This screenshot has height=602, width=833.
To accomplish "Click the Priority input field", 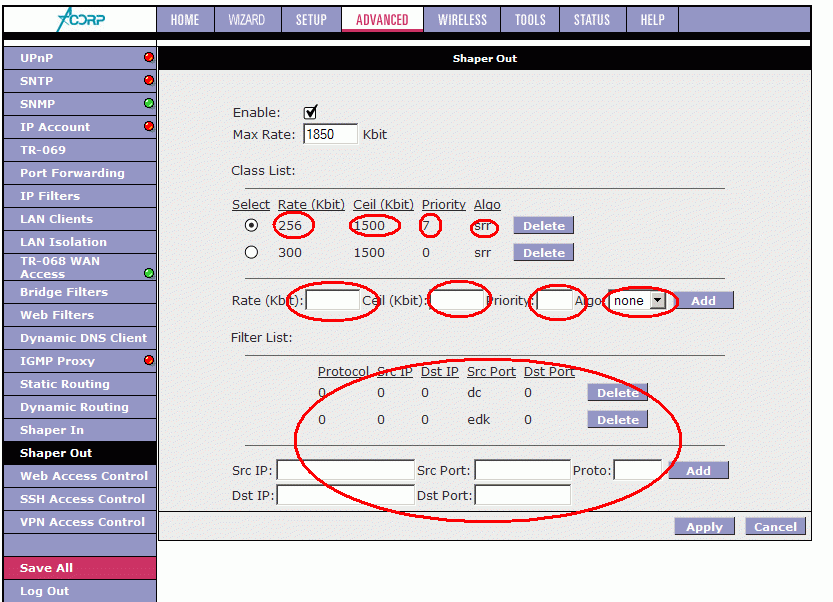I will click(x=555, y=301).
